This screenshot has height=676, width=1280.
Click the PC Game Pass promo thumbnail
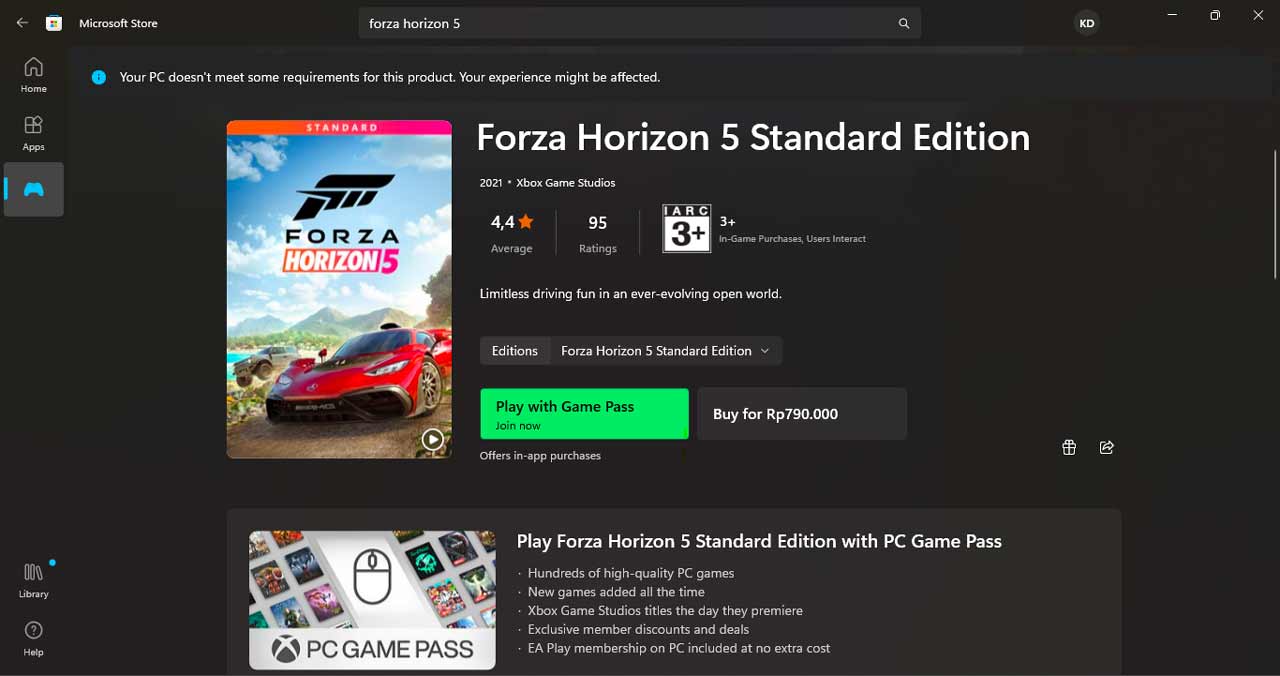(x=372, y=599)
